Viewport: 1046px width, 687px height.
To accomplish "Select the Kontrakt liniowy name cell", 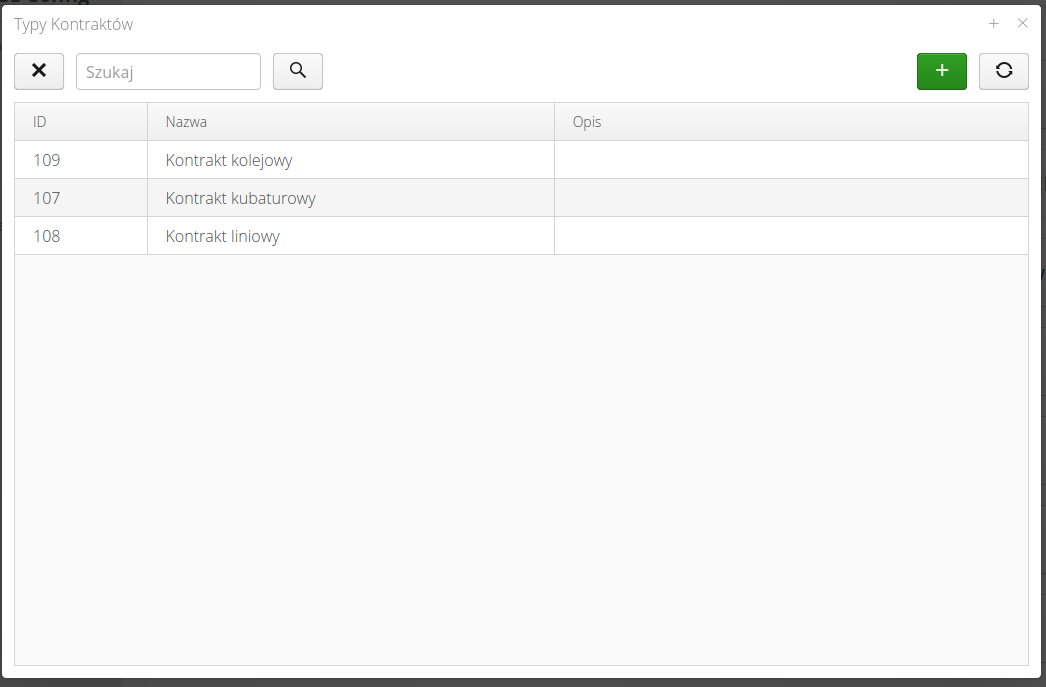I will coord(223,237).
